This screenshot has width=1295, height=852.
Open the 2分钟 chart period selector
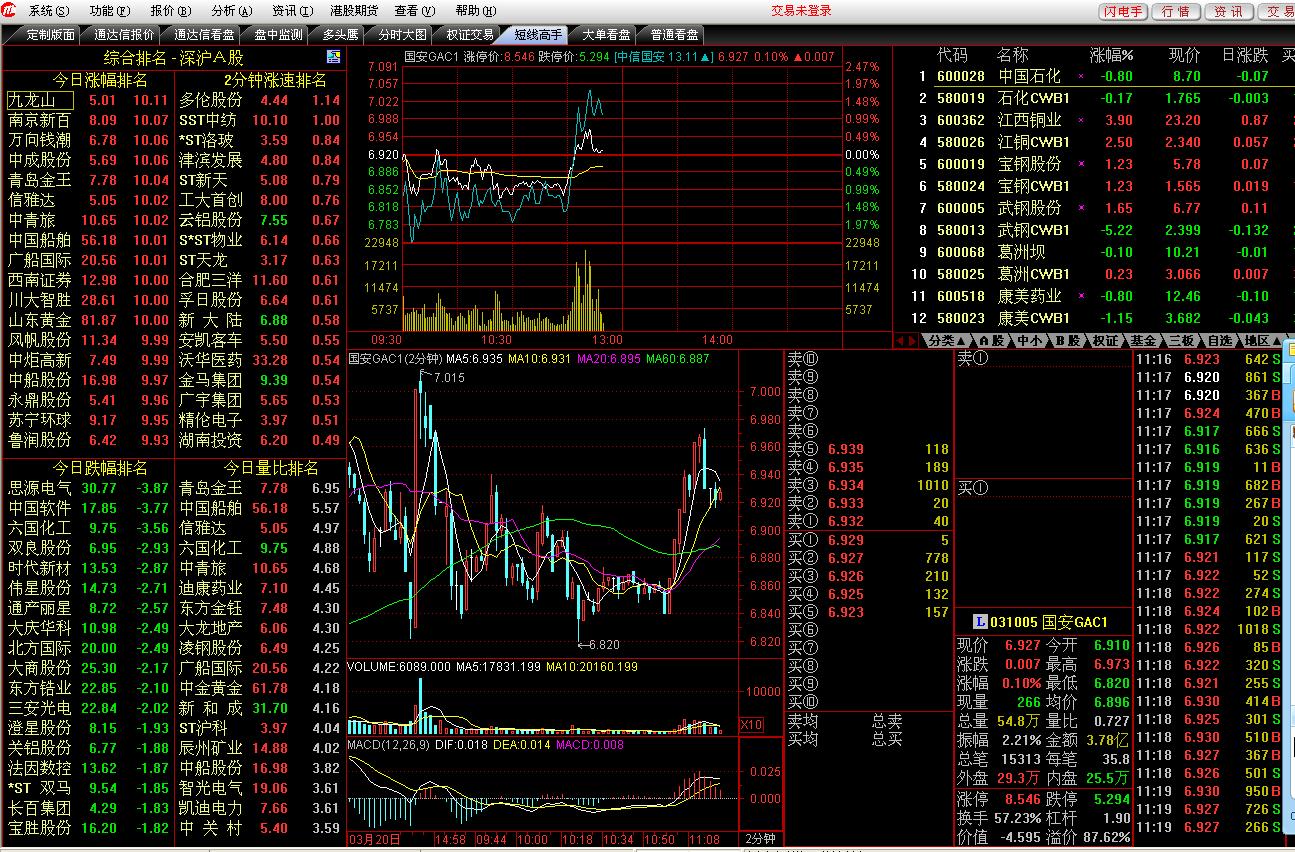[x=760, y=839]
